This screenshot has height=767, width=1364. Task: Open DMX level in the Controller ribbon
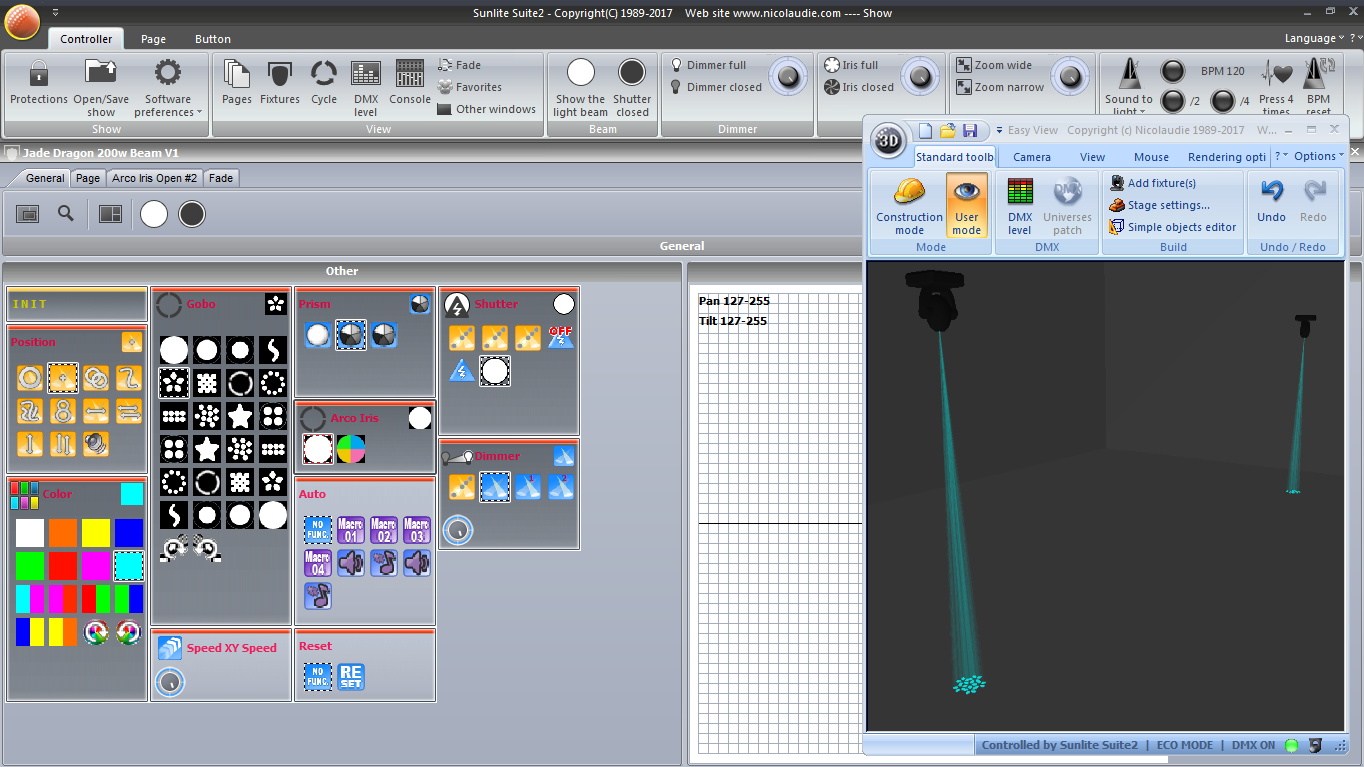pyautogui.click(x=366, y=74)
